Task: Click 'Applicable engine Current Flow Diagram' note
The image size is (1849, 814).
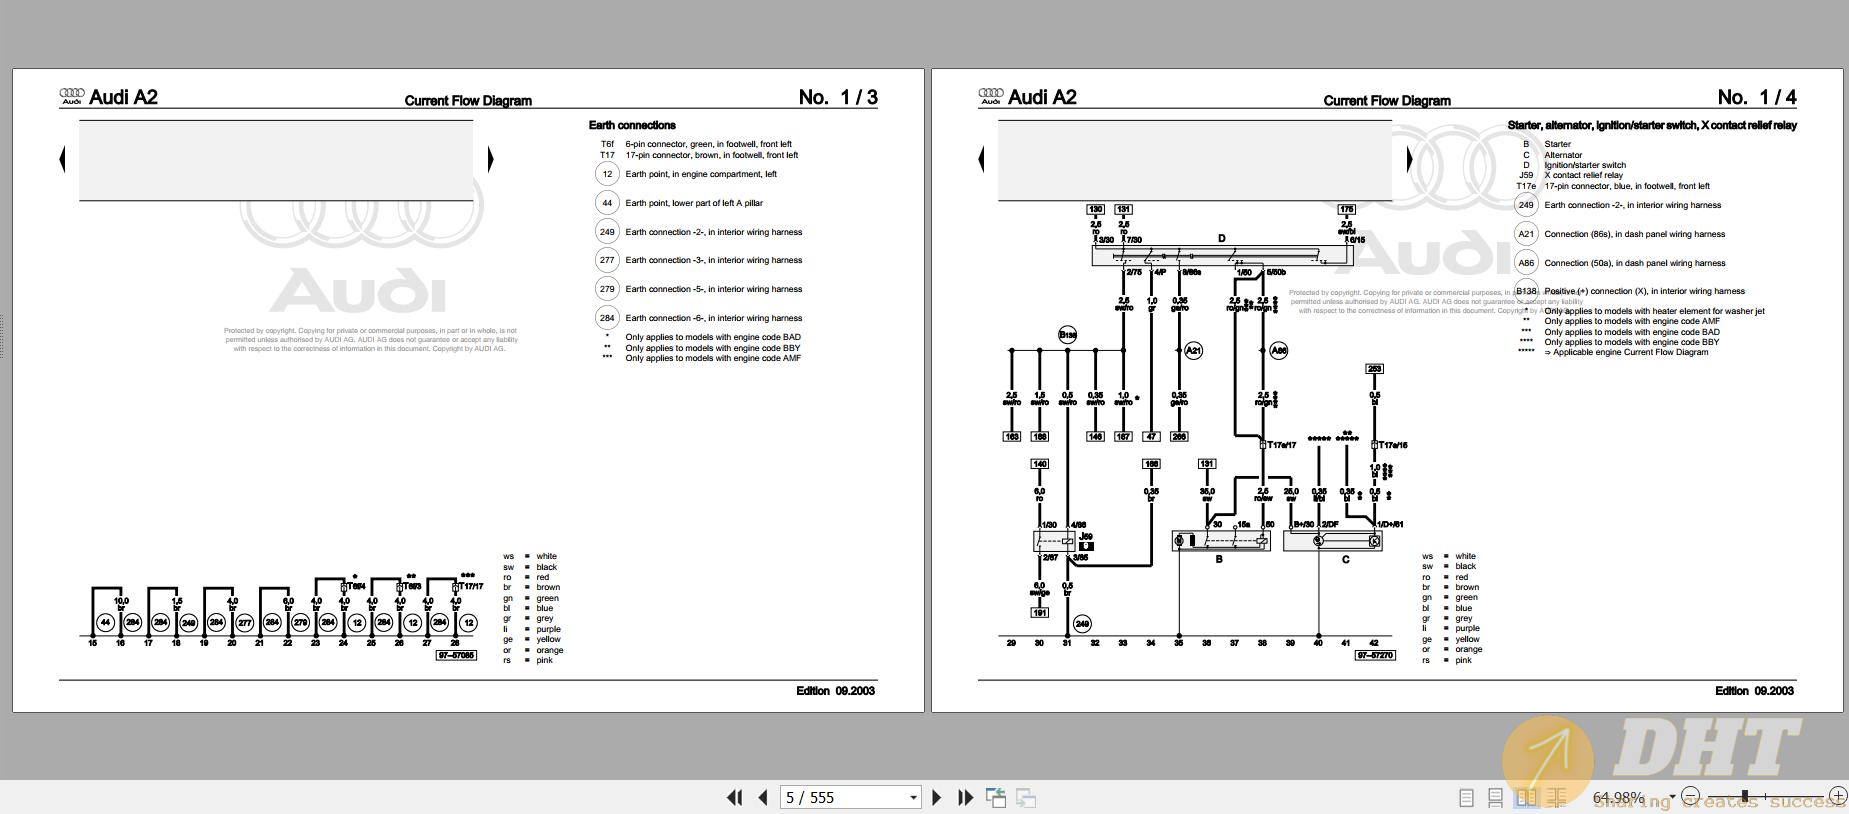Action: coord(1626,352)
